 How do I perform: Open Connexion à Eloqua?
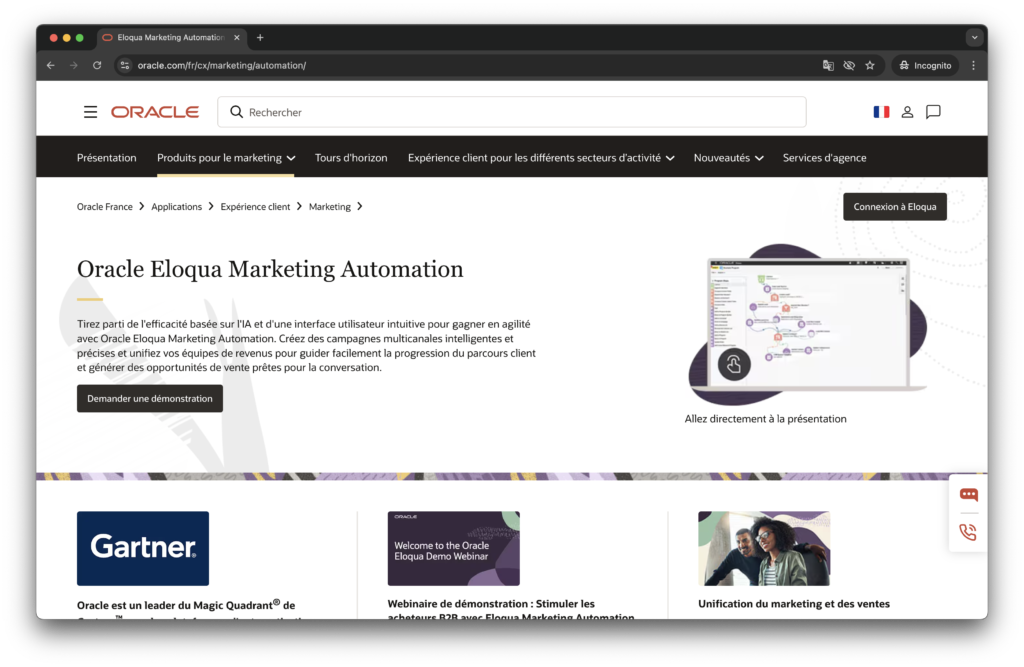[894, 206]
